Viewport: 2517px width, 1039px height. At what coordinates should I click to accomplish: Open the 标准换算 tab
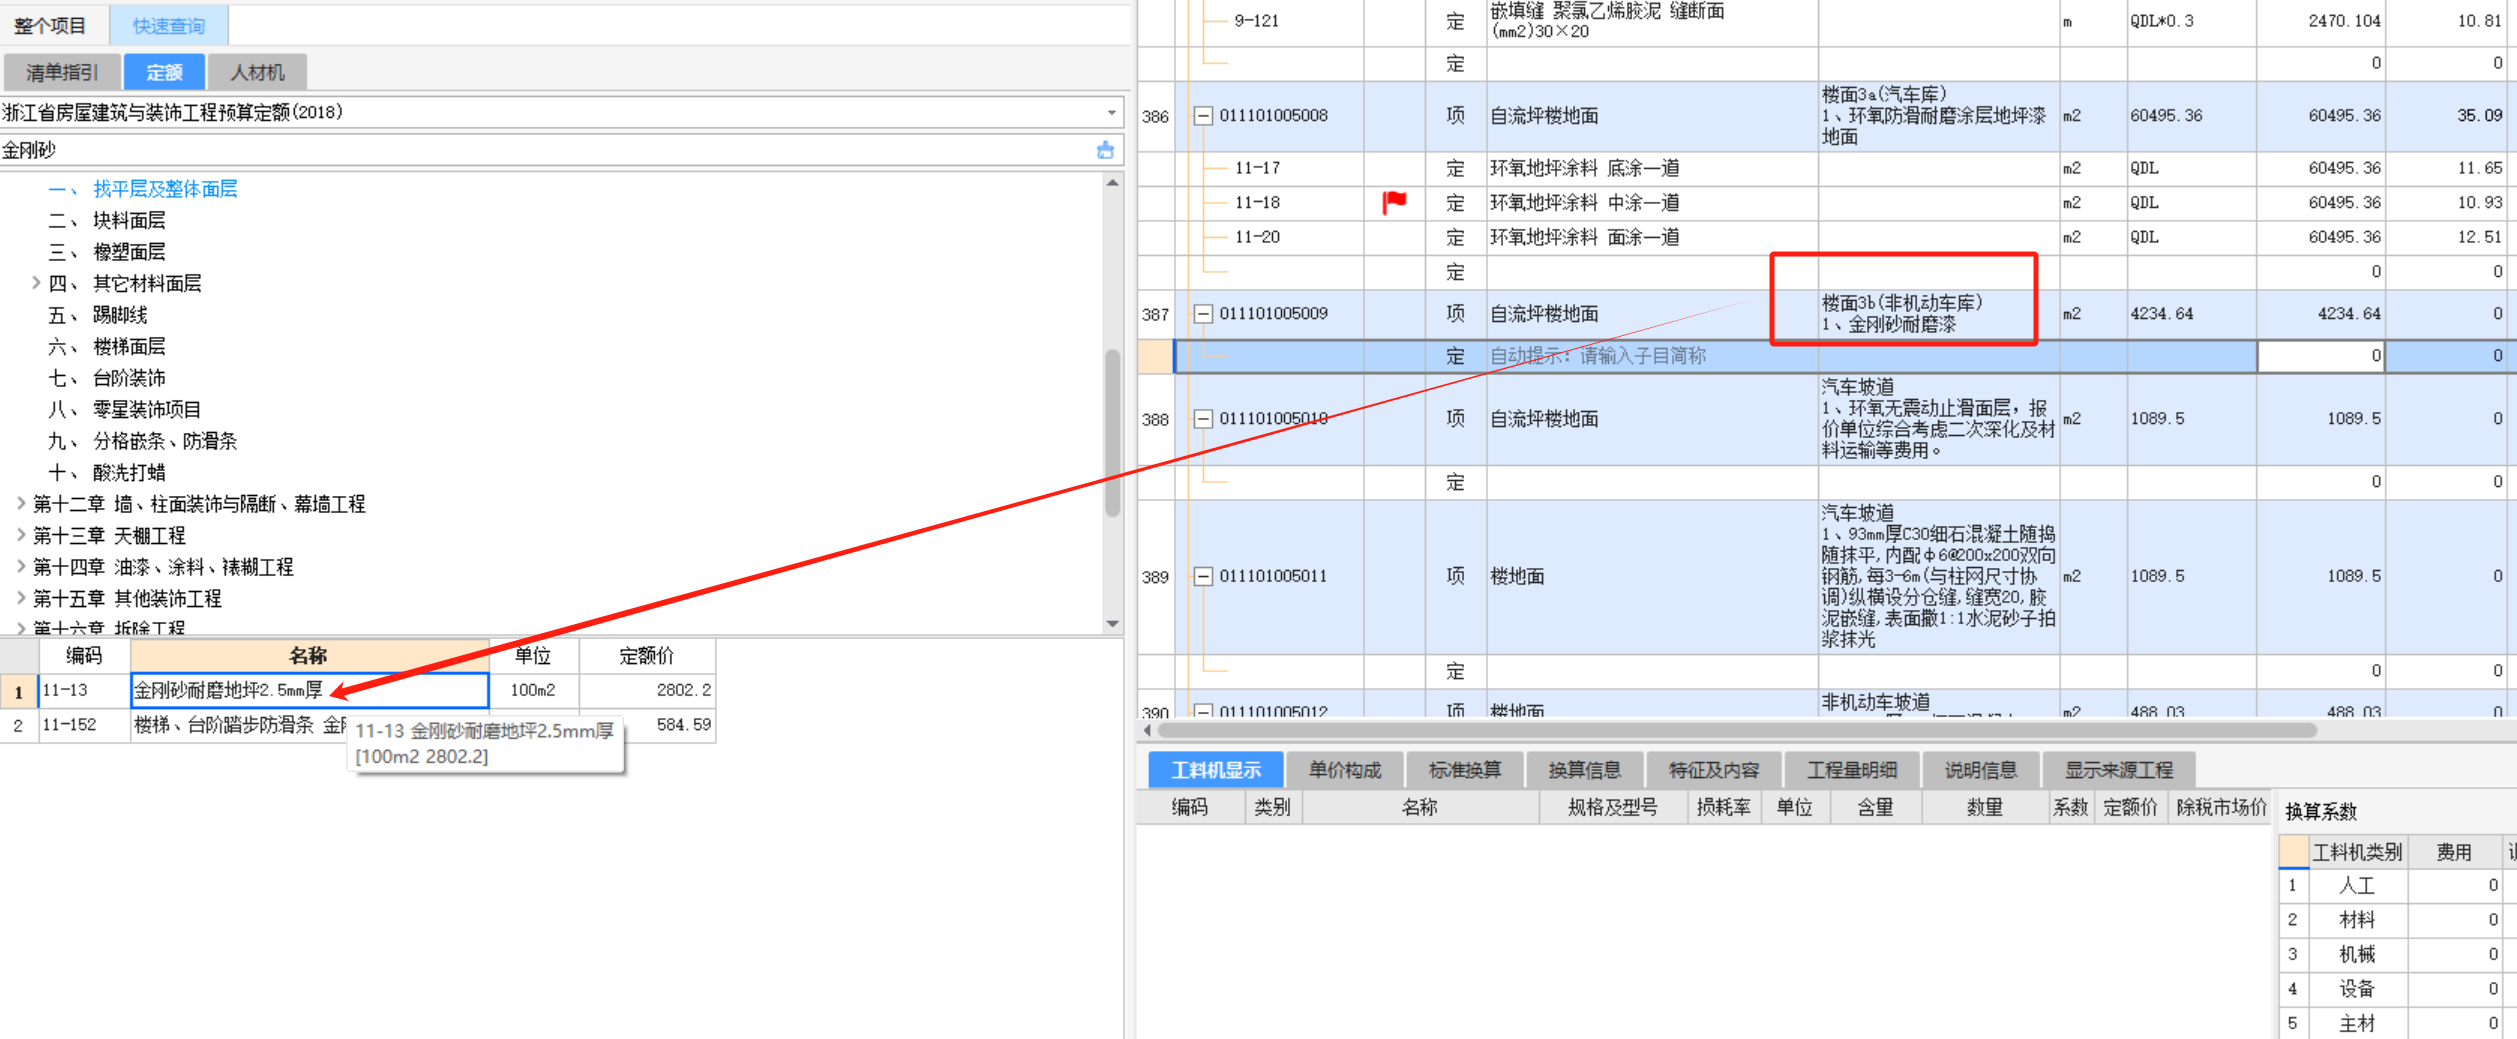(1465, 770)
